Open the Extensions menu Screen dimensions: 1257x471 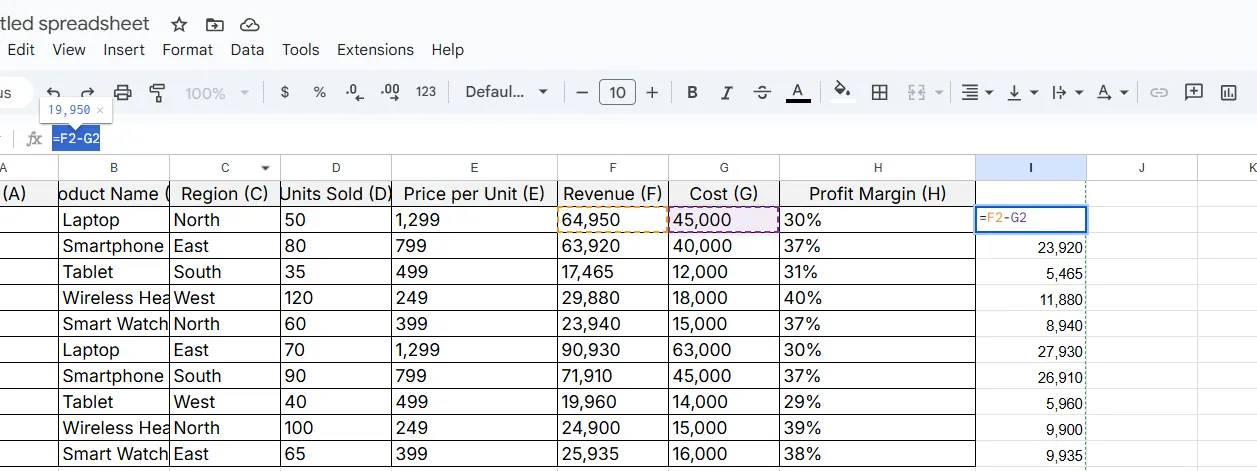pyautogui.click(x=375, y=50)
